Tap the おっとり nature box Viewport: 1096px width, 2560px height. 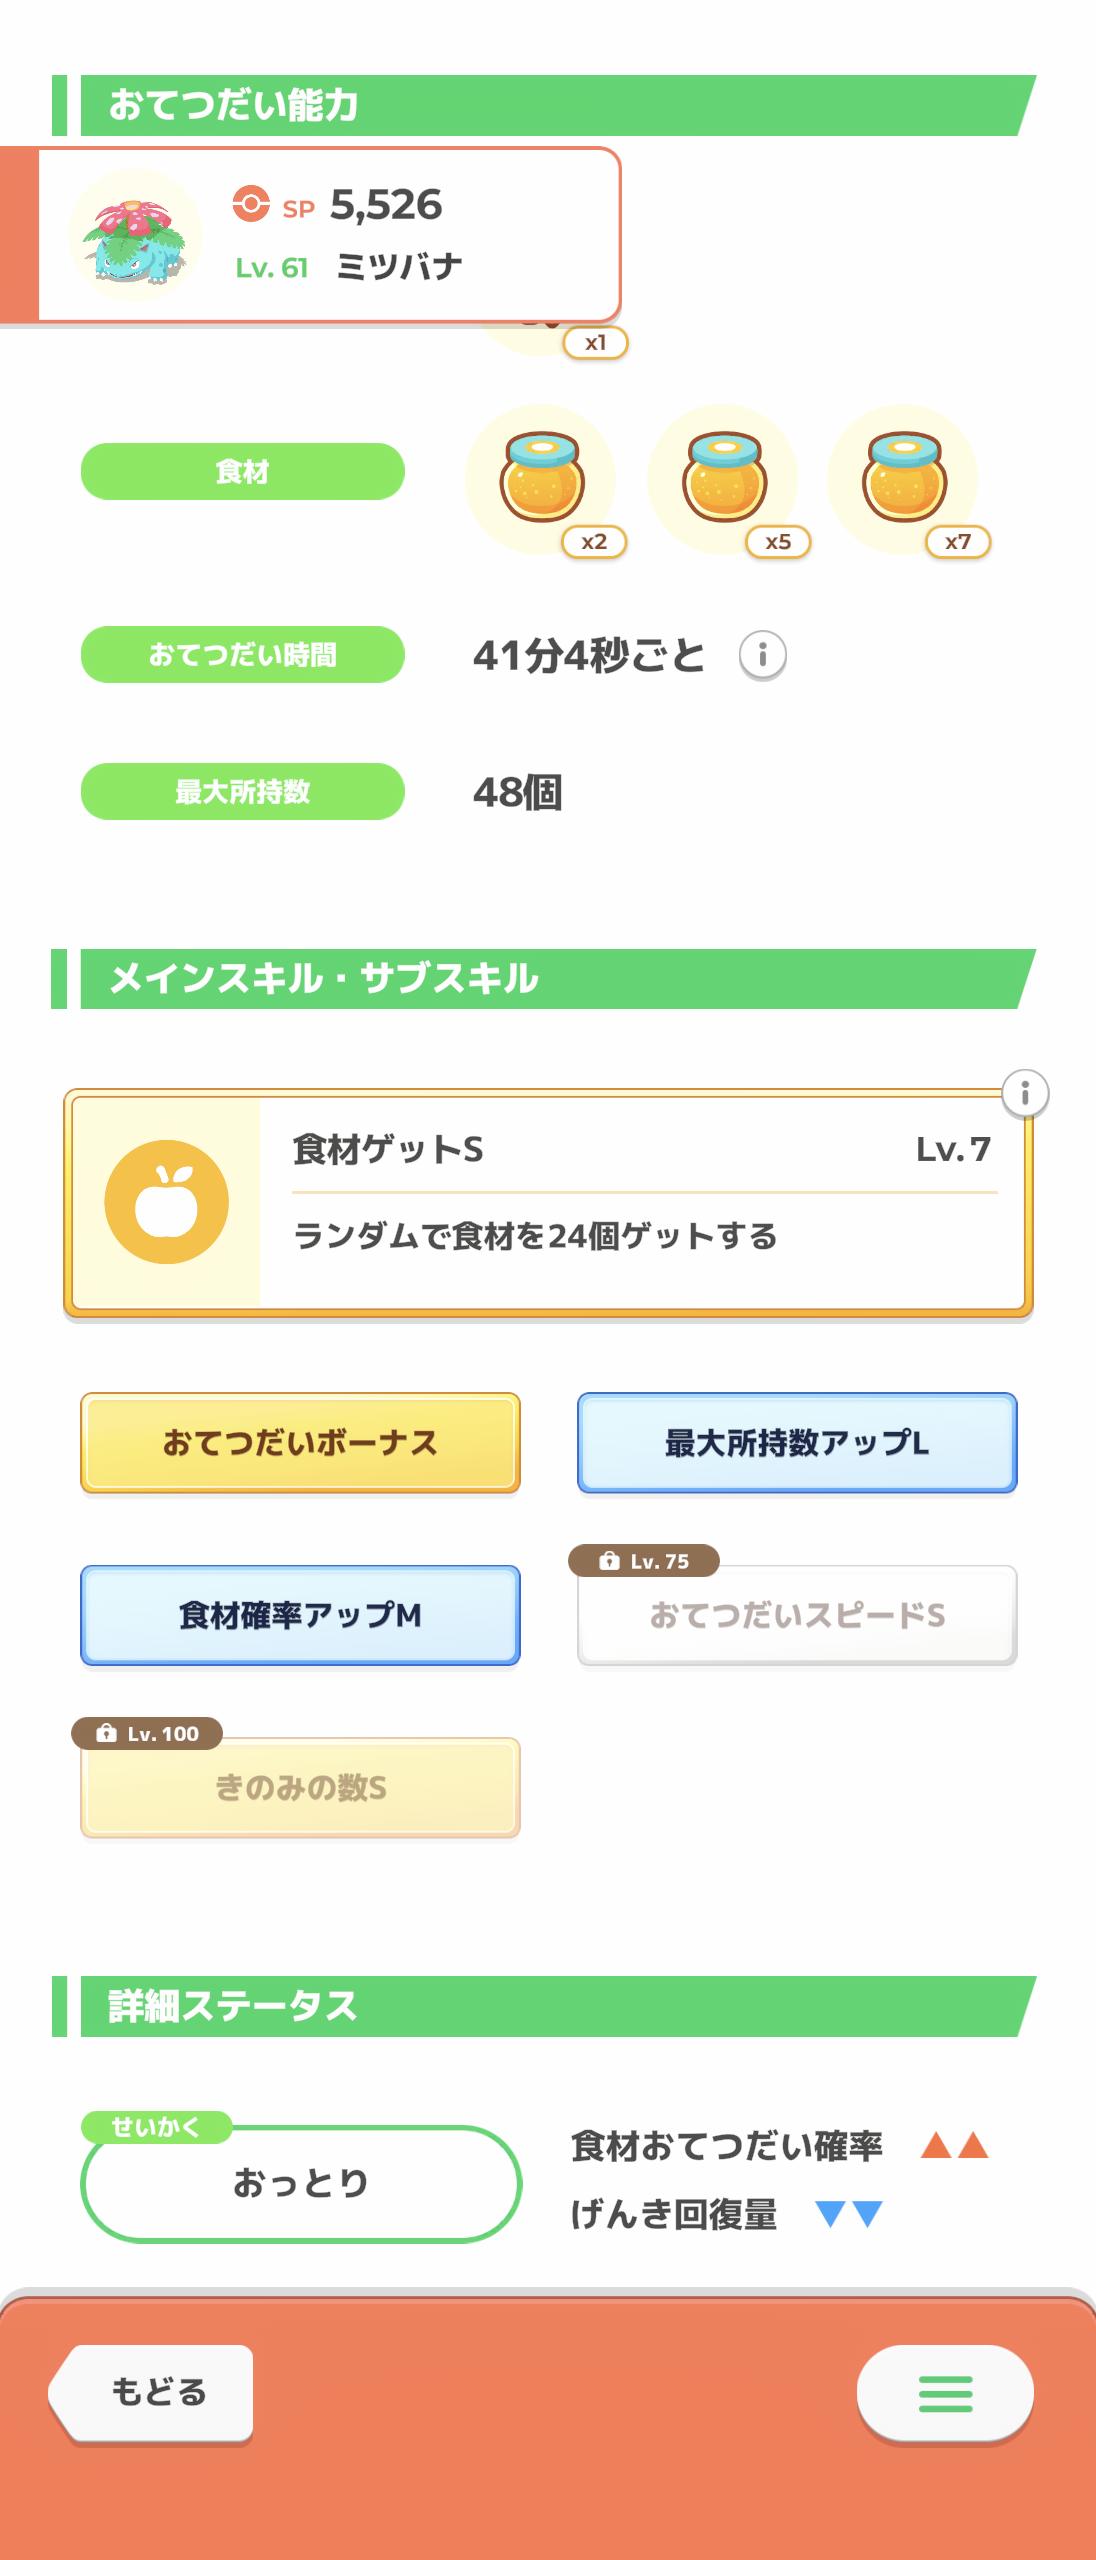(x=300, y=2183)
